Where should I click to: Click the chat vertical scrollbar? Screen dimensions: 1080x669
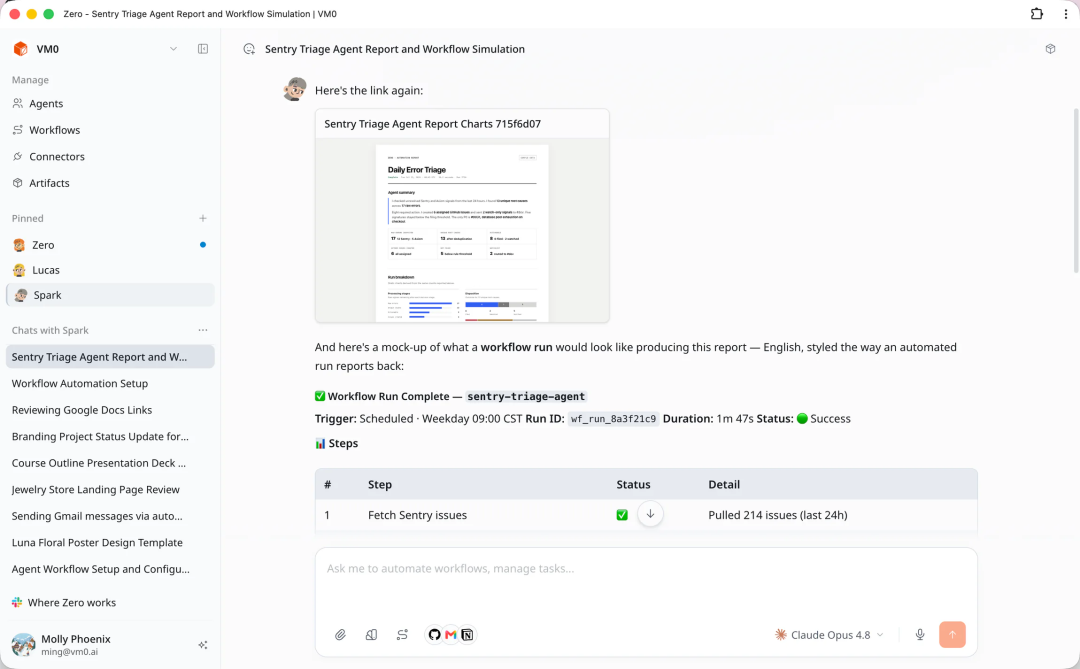click(x=1076, y=190)
